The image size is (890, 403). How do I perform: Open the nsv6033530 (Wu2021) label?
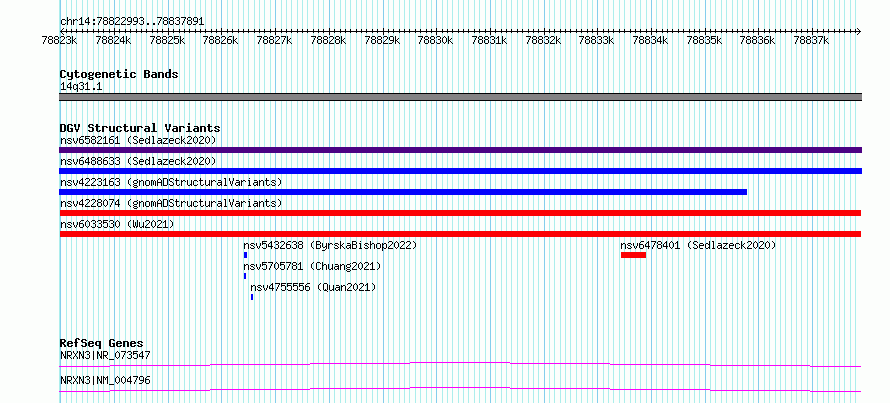click(117, 224)
